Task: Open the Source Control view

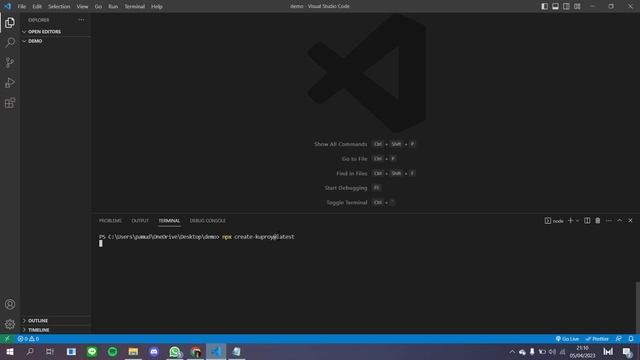Action: coord(10,62)
